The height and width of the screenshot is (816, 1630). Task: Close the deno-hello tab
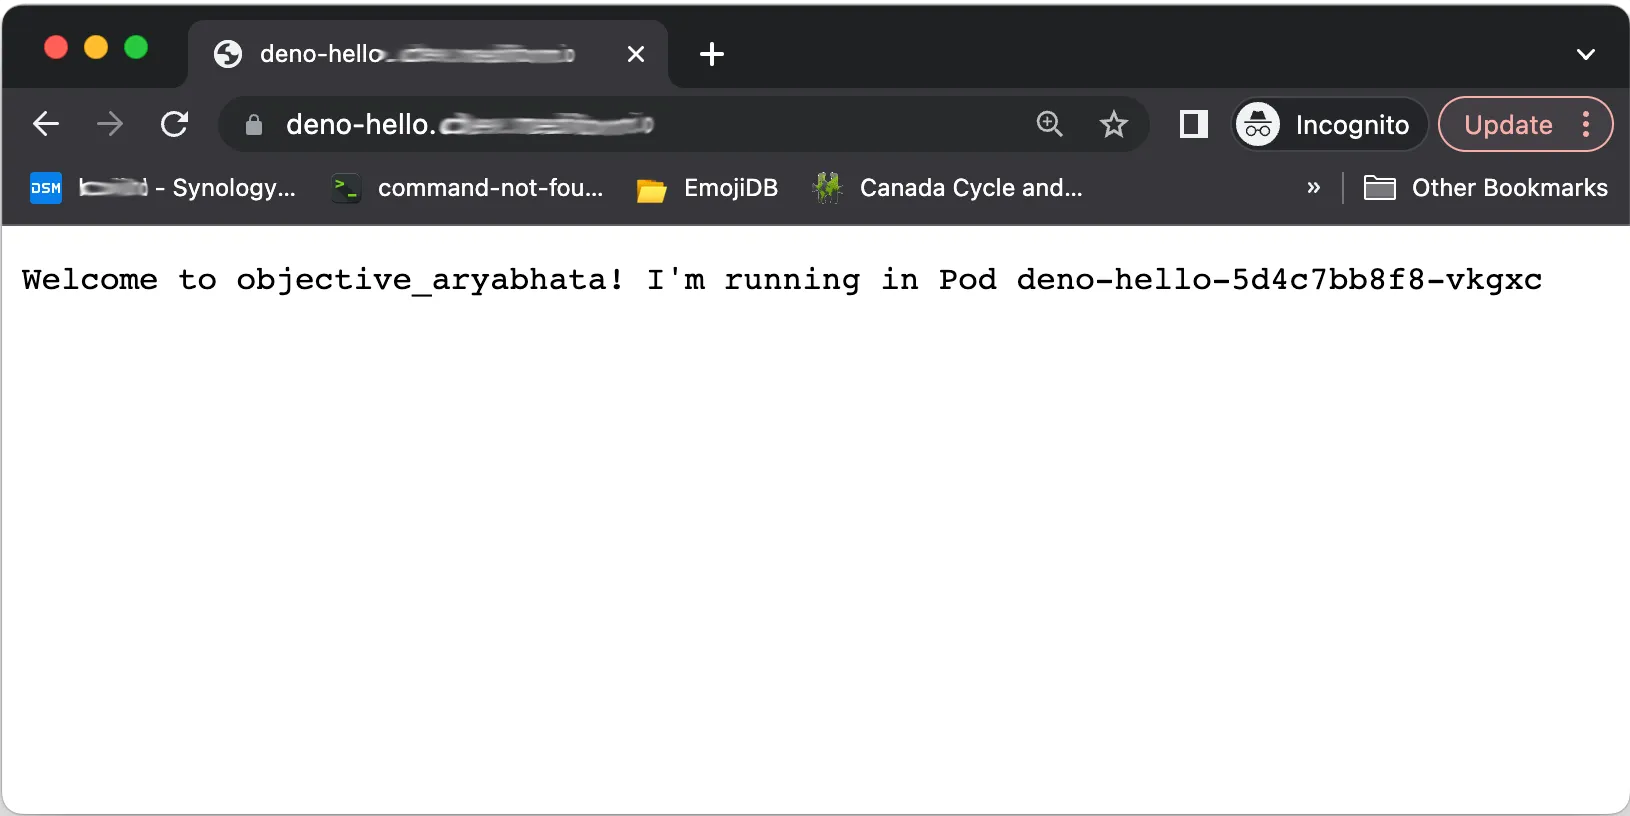pos(636,54)
